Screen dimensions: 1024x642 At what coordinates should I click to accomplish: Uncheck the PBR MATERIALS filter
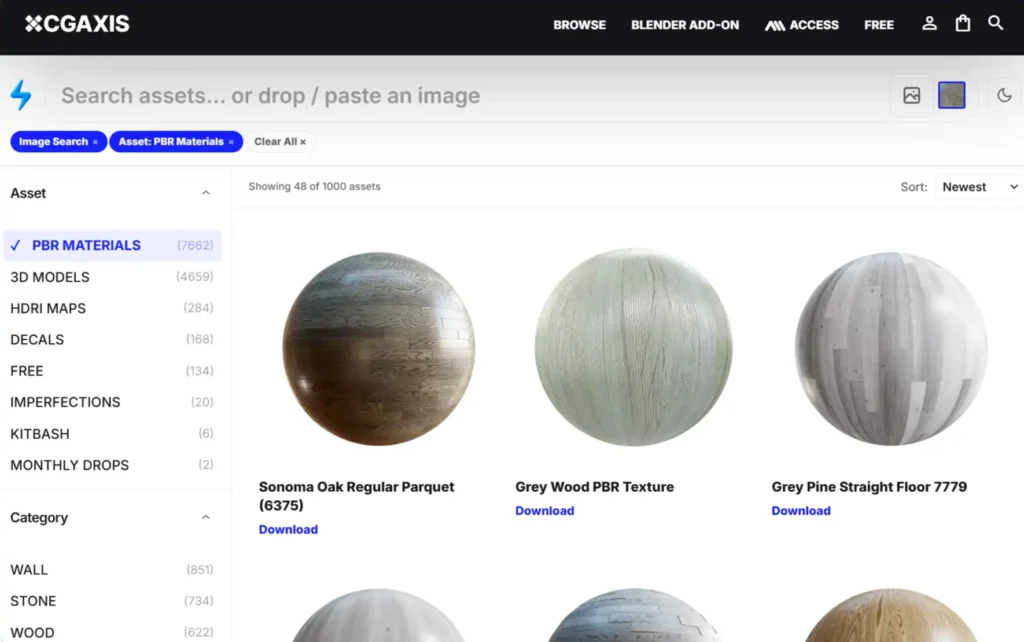tap(86, 245)
